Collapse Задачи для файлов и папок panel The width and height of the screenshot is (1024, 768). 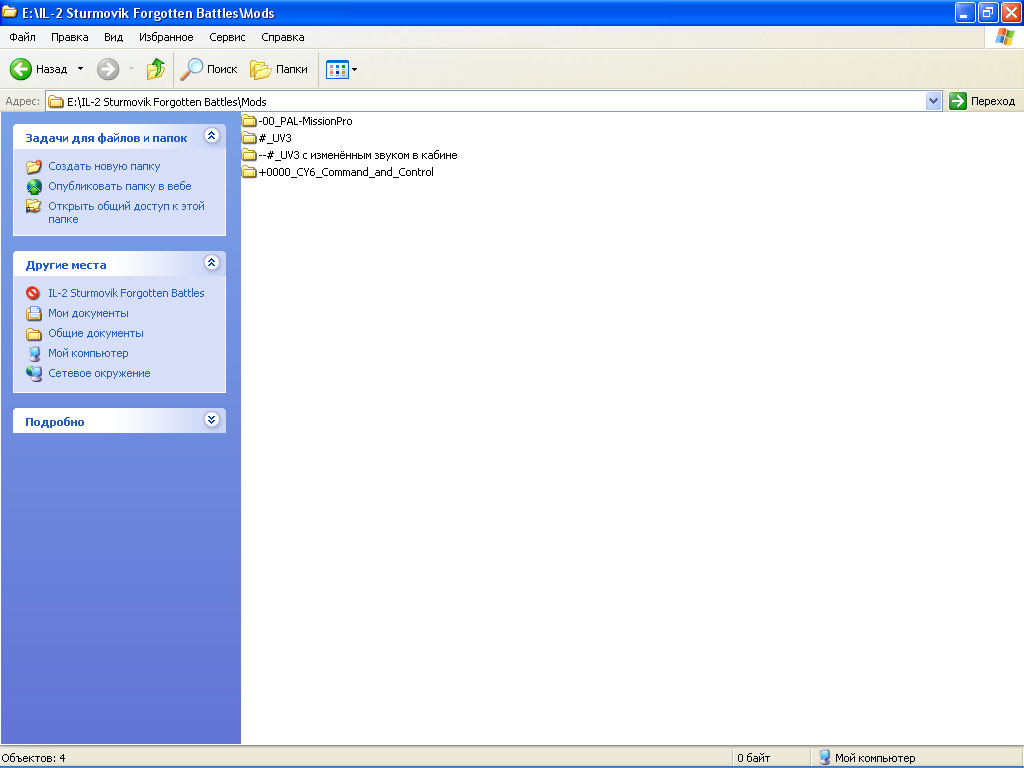(211, 136)
